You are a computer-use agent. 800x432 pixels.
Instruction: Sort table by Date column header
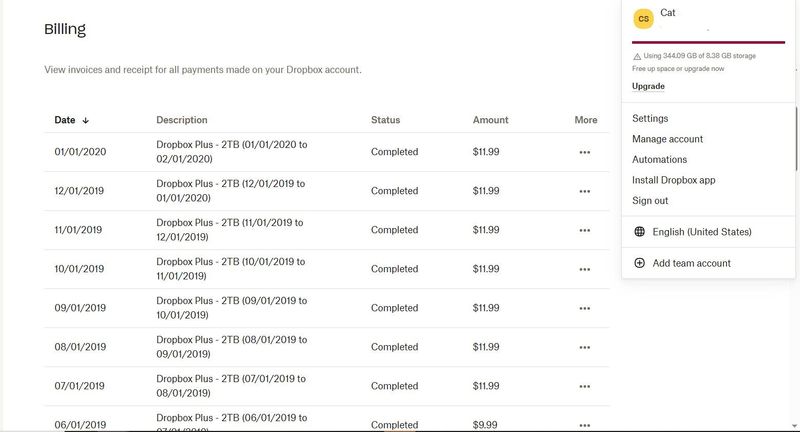coord(65,120)
